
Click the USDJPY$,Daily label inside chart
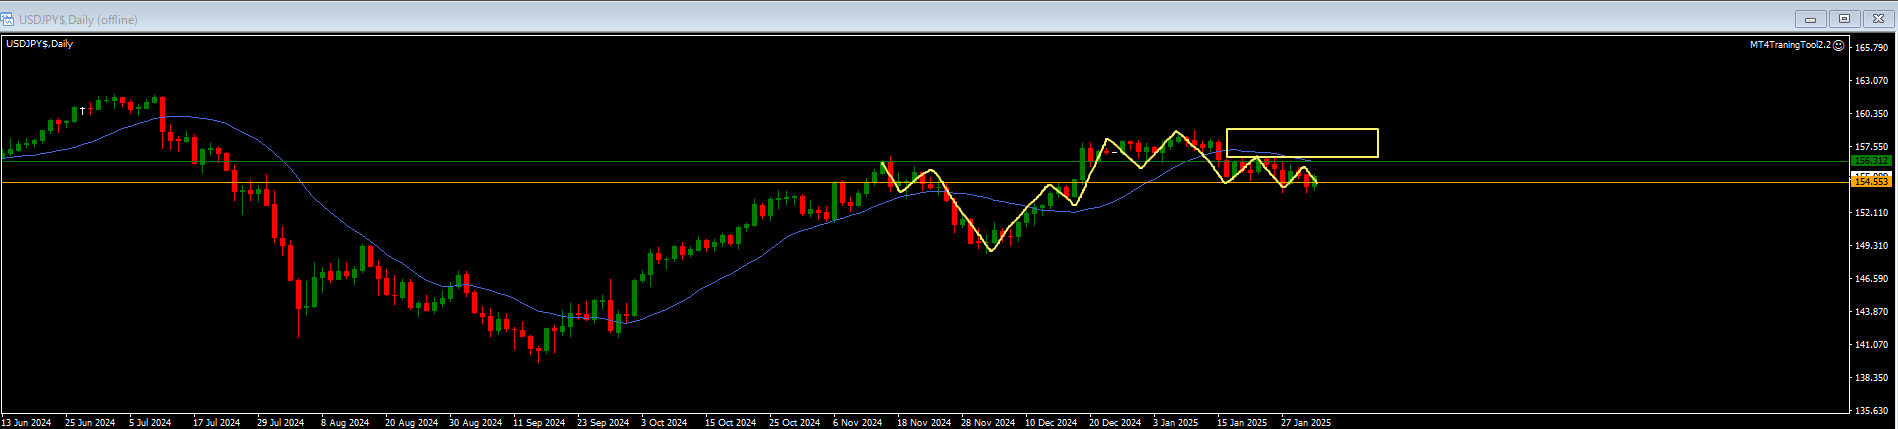[x=40, y=44]
